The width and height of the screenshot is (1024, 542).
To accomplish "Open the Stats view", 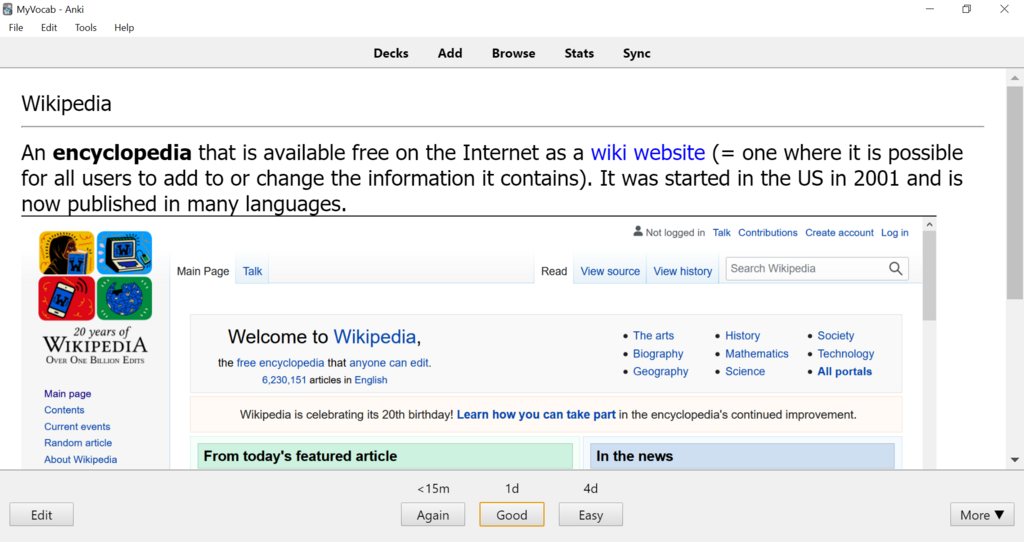I will (x=579, y=54).
